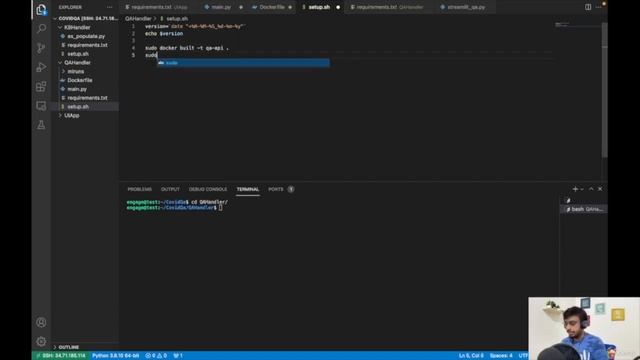Switch to the Dockerfile editor tab
Viewport: 640px width, 360px height.
(x=272, y=7)
